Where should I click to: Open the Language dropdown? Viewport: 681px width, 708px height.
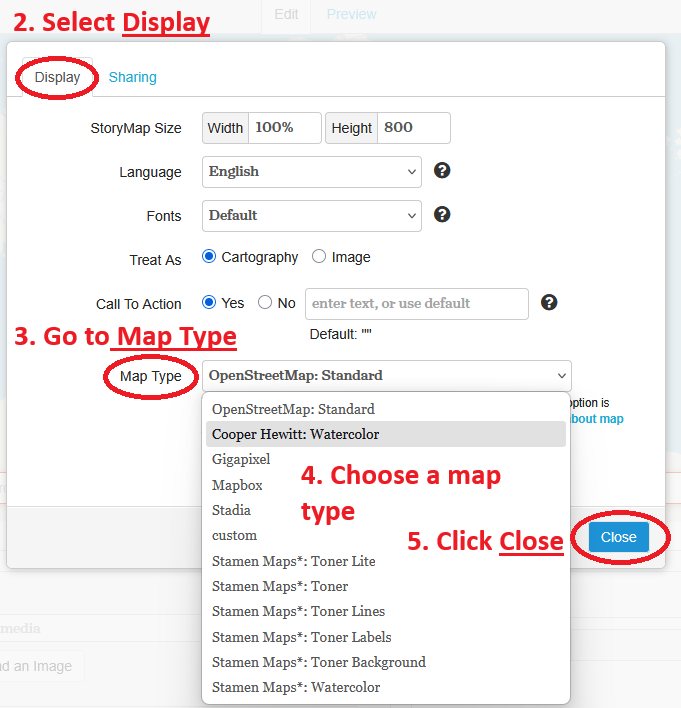[x=311, y=172]
